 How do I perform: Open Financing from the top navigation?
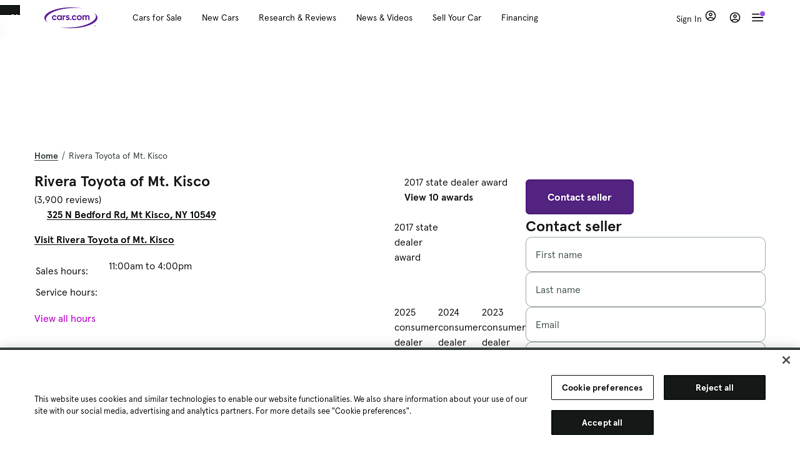[x=519, y=18]
